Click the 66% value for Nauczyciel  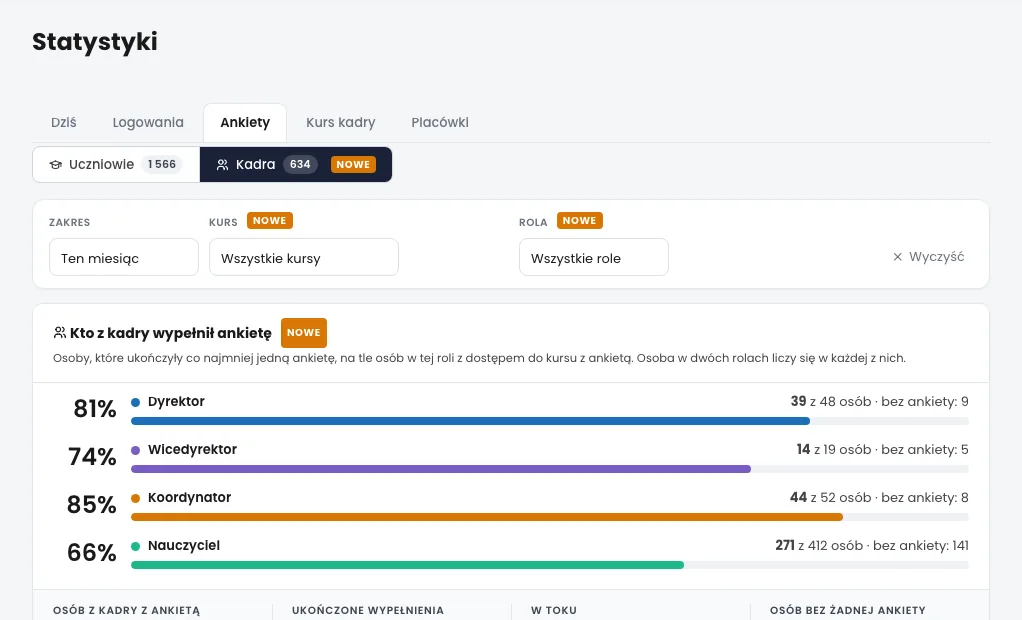(92, 553)
